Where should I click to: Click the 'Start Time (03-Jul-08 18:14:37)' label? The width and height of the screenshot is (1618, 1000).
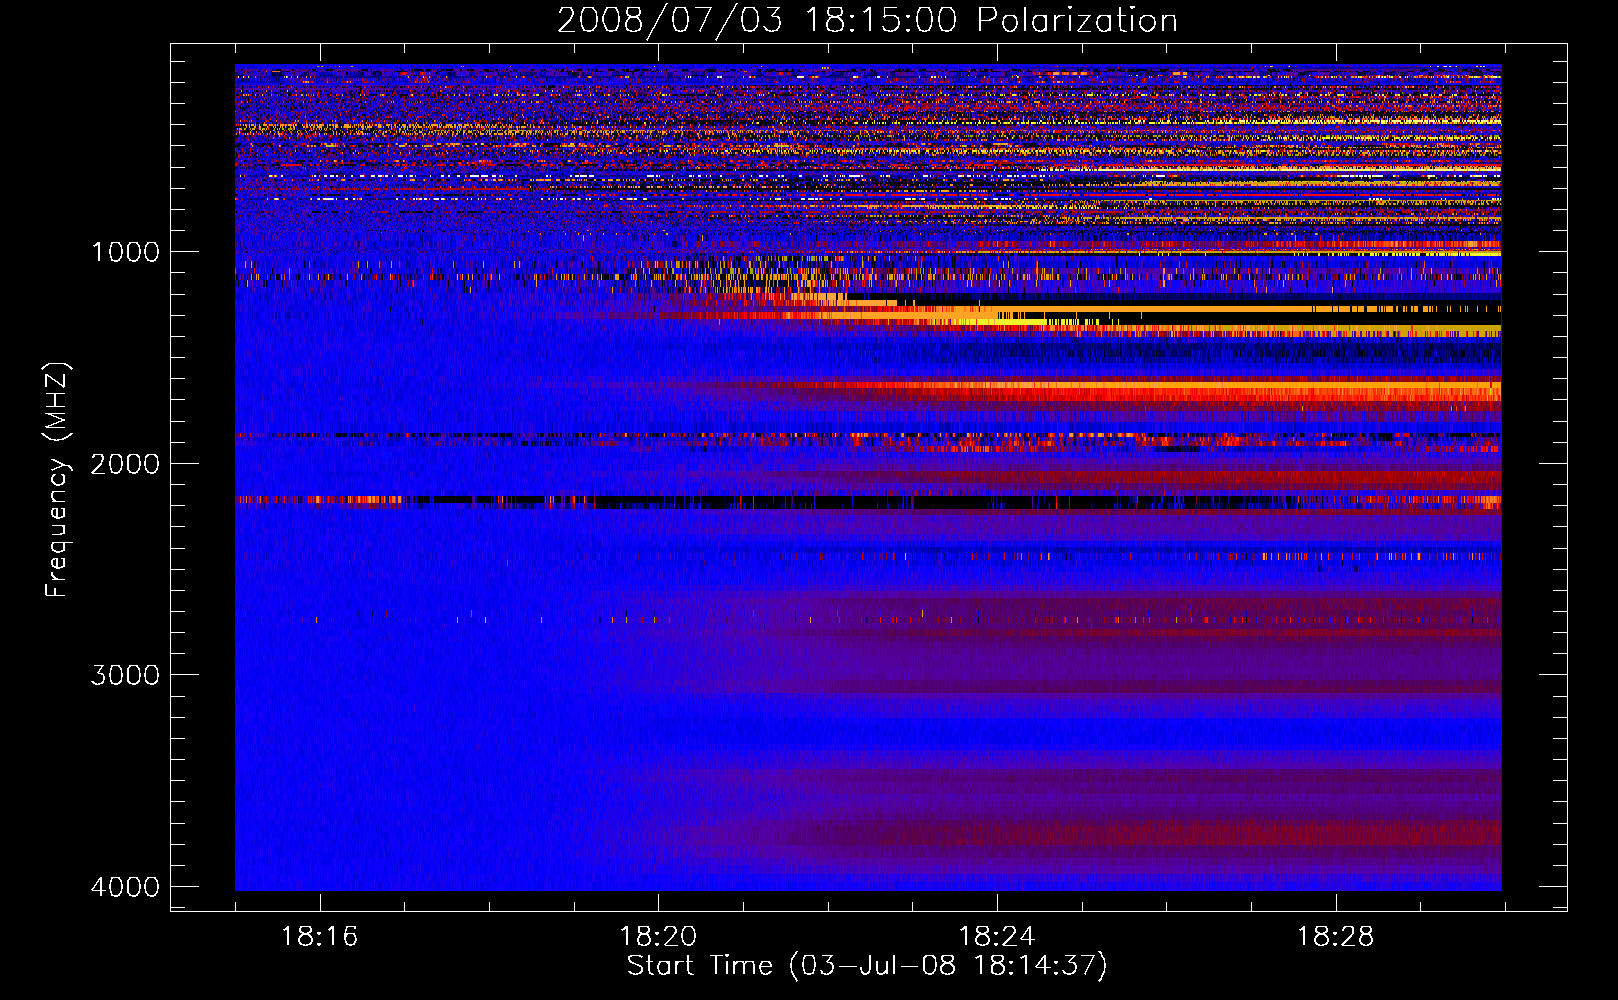pos(867,966)
